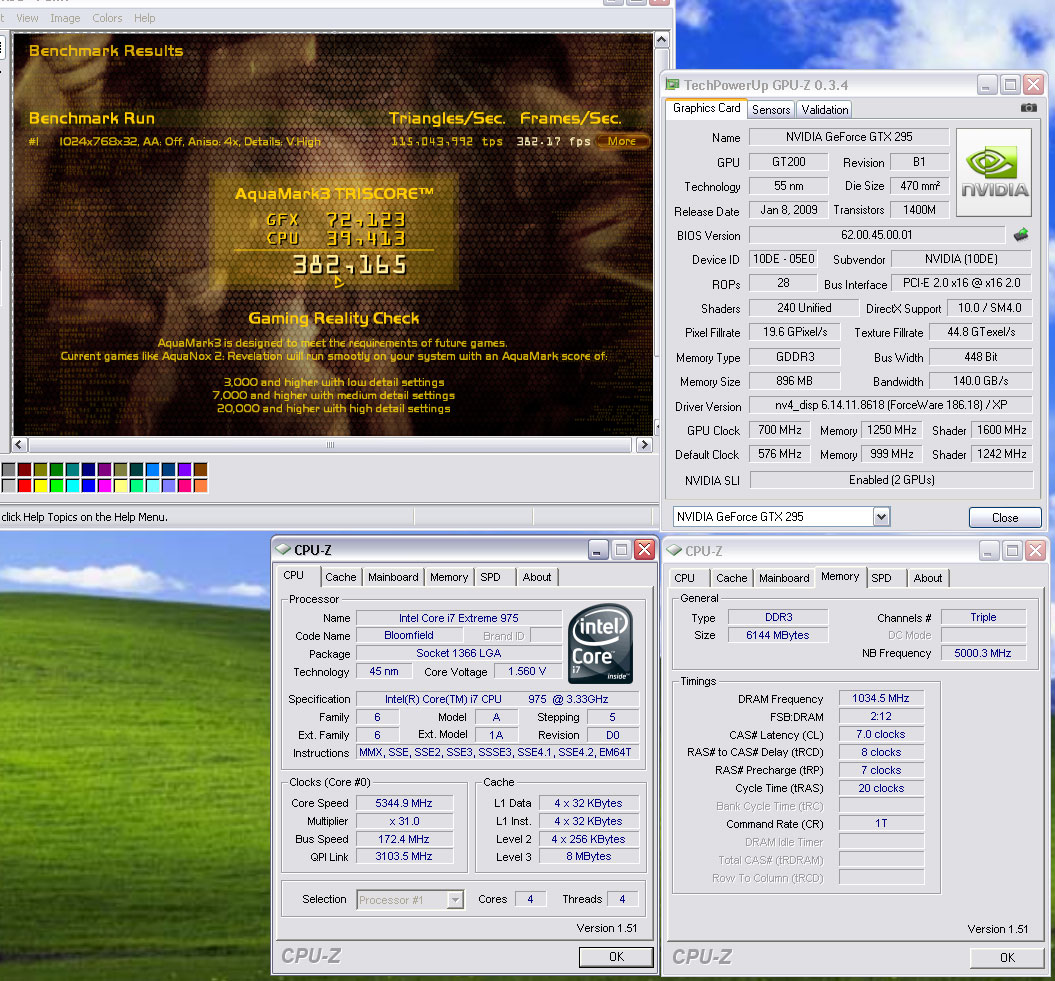Open the SPD tab in the CPU-Z processor window
The height and width of the screenshot is (981, 1055).
click(x=490, y=577)
